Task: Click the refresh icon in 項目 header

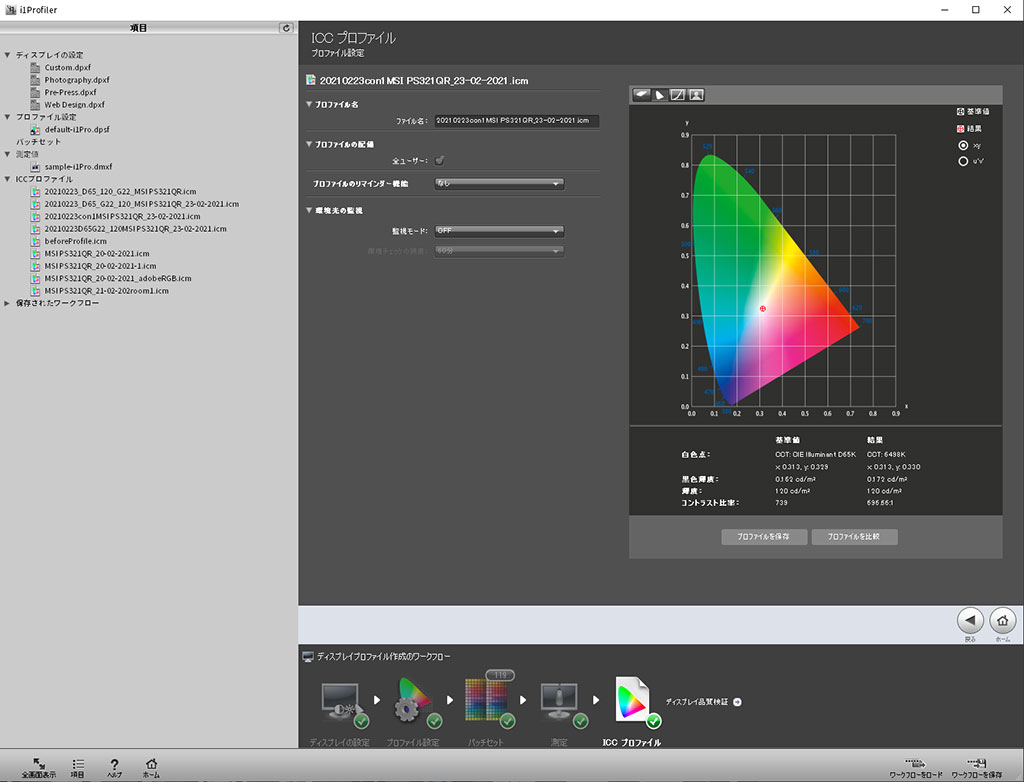Action: [287, 29]
